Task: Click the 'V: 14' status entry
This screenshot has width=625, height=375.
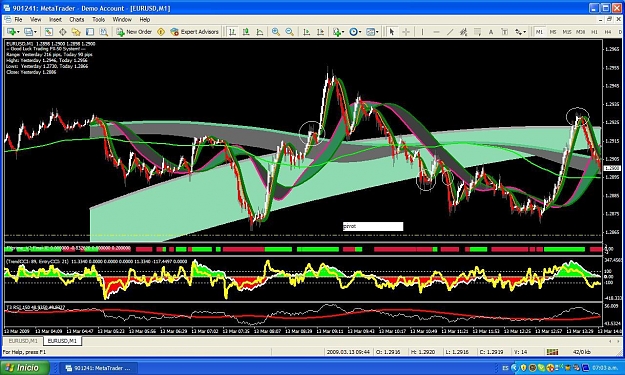Action: [x=521, y=352]
